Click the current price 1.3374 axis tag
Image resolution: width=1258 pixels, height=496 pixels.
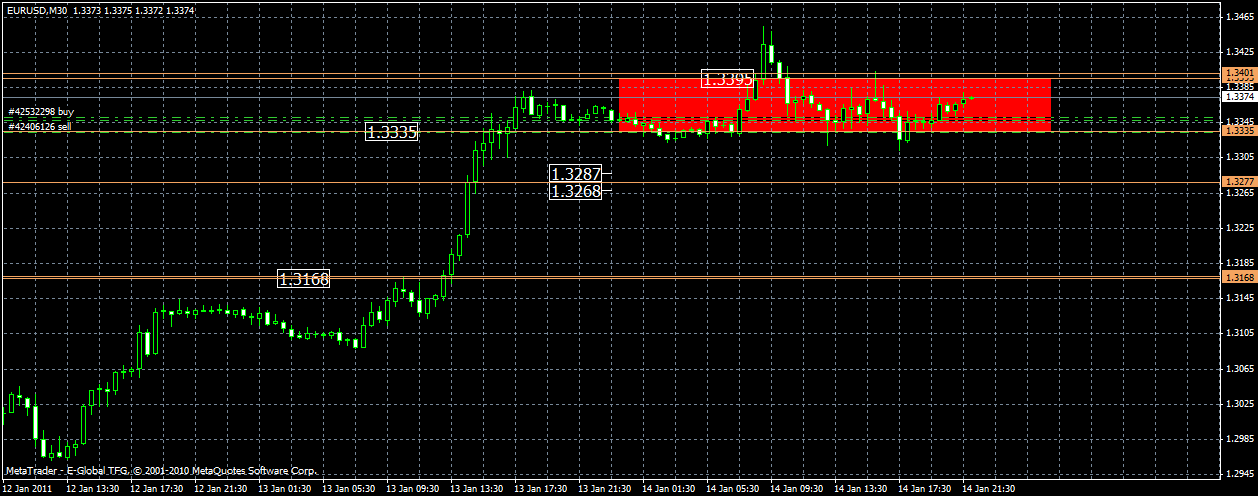tap(1239, 97)
